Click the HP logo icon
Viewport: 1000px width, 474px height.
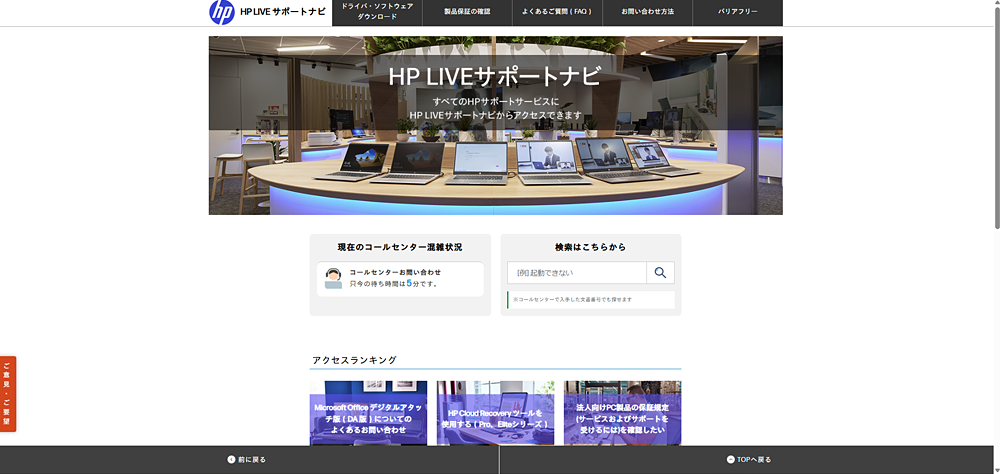(222, 12)
